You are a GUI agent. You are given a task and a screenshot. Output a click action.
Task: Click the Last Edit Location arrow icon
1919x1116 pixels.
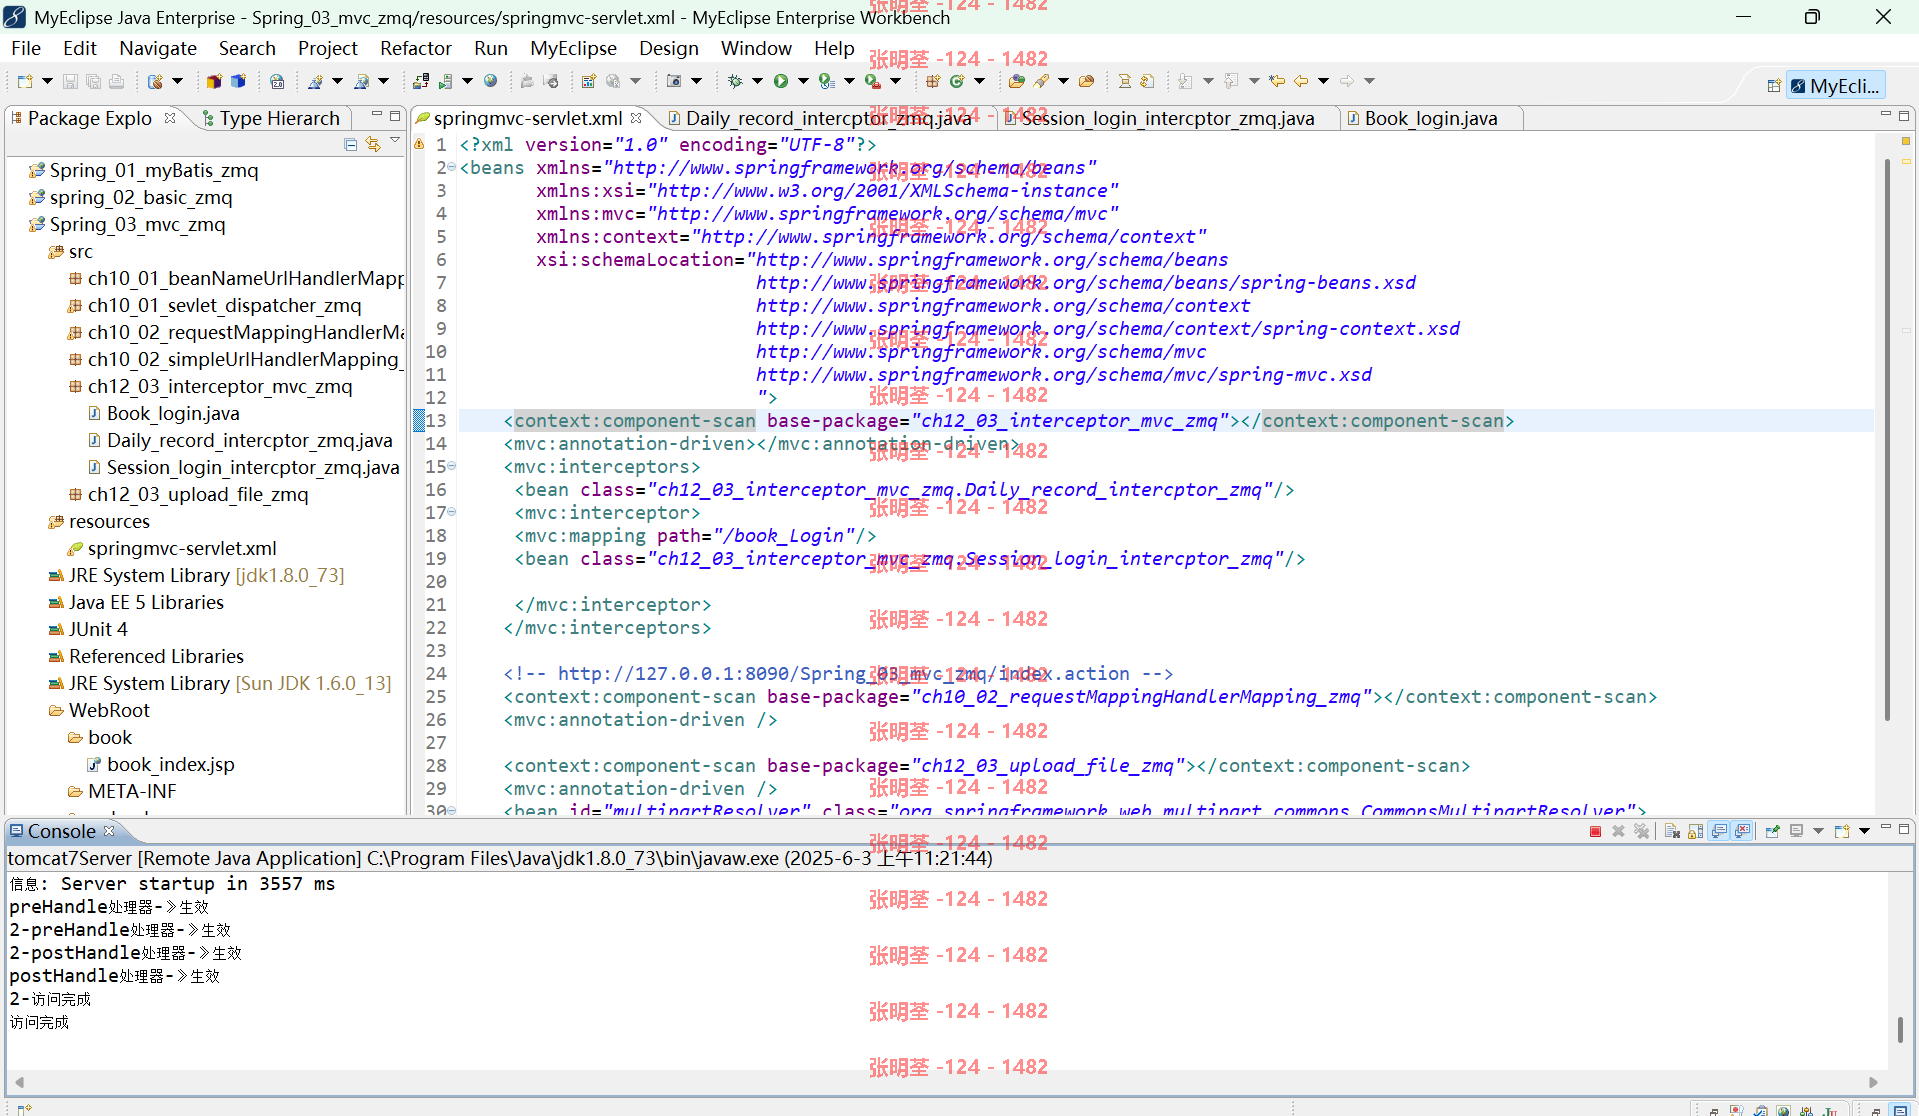click(1277, 81)
